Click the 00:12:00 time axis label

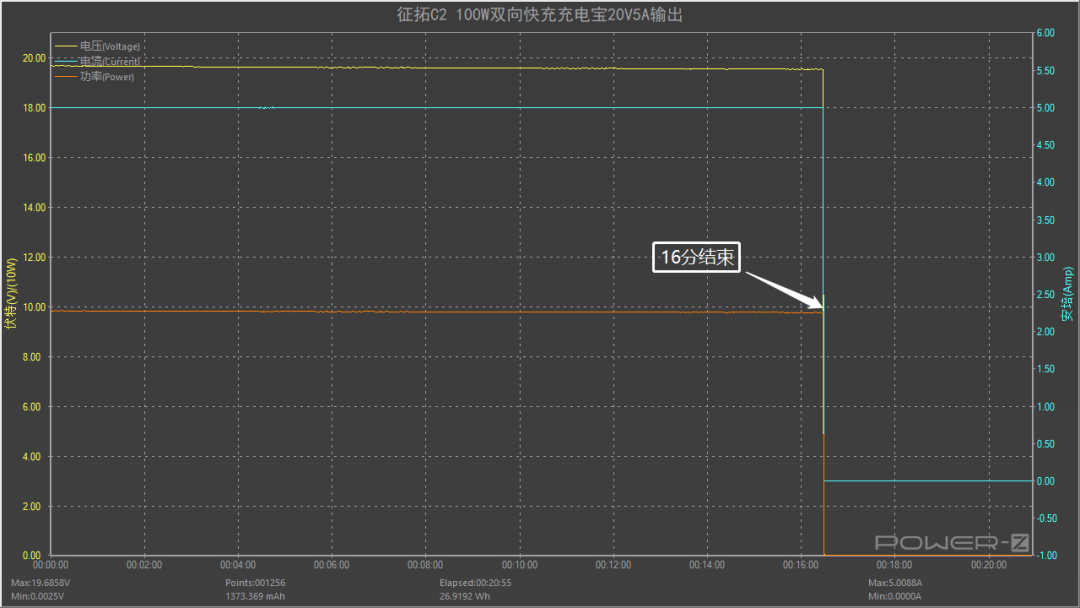[x=614, y=565]
